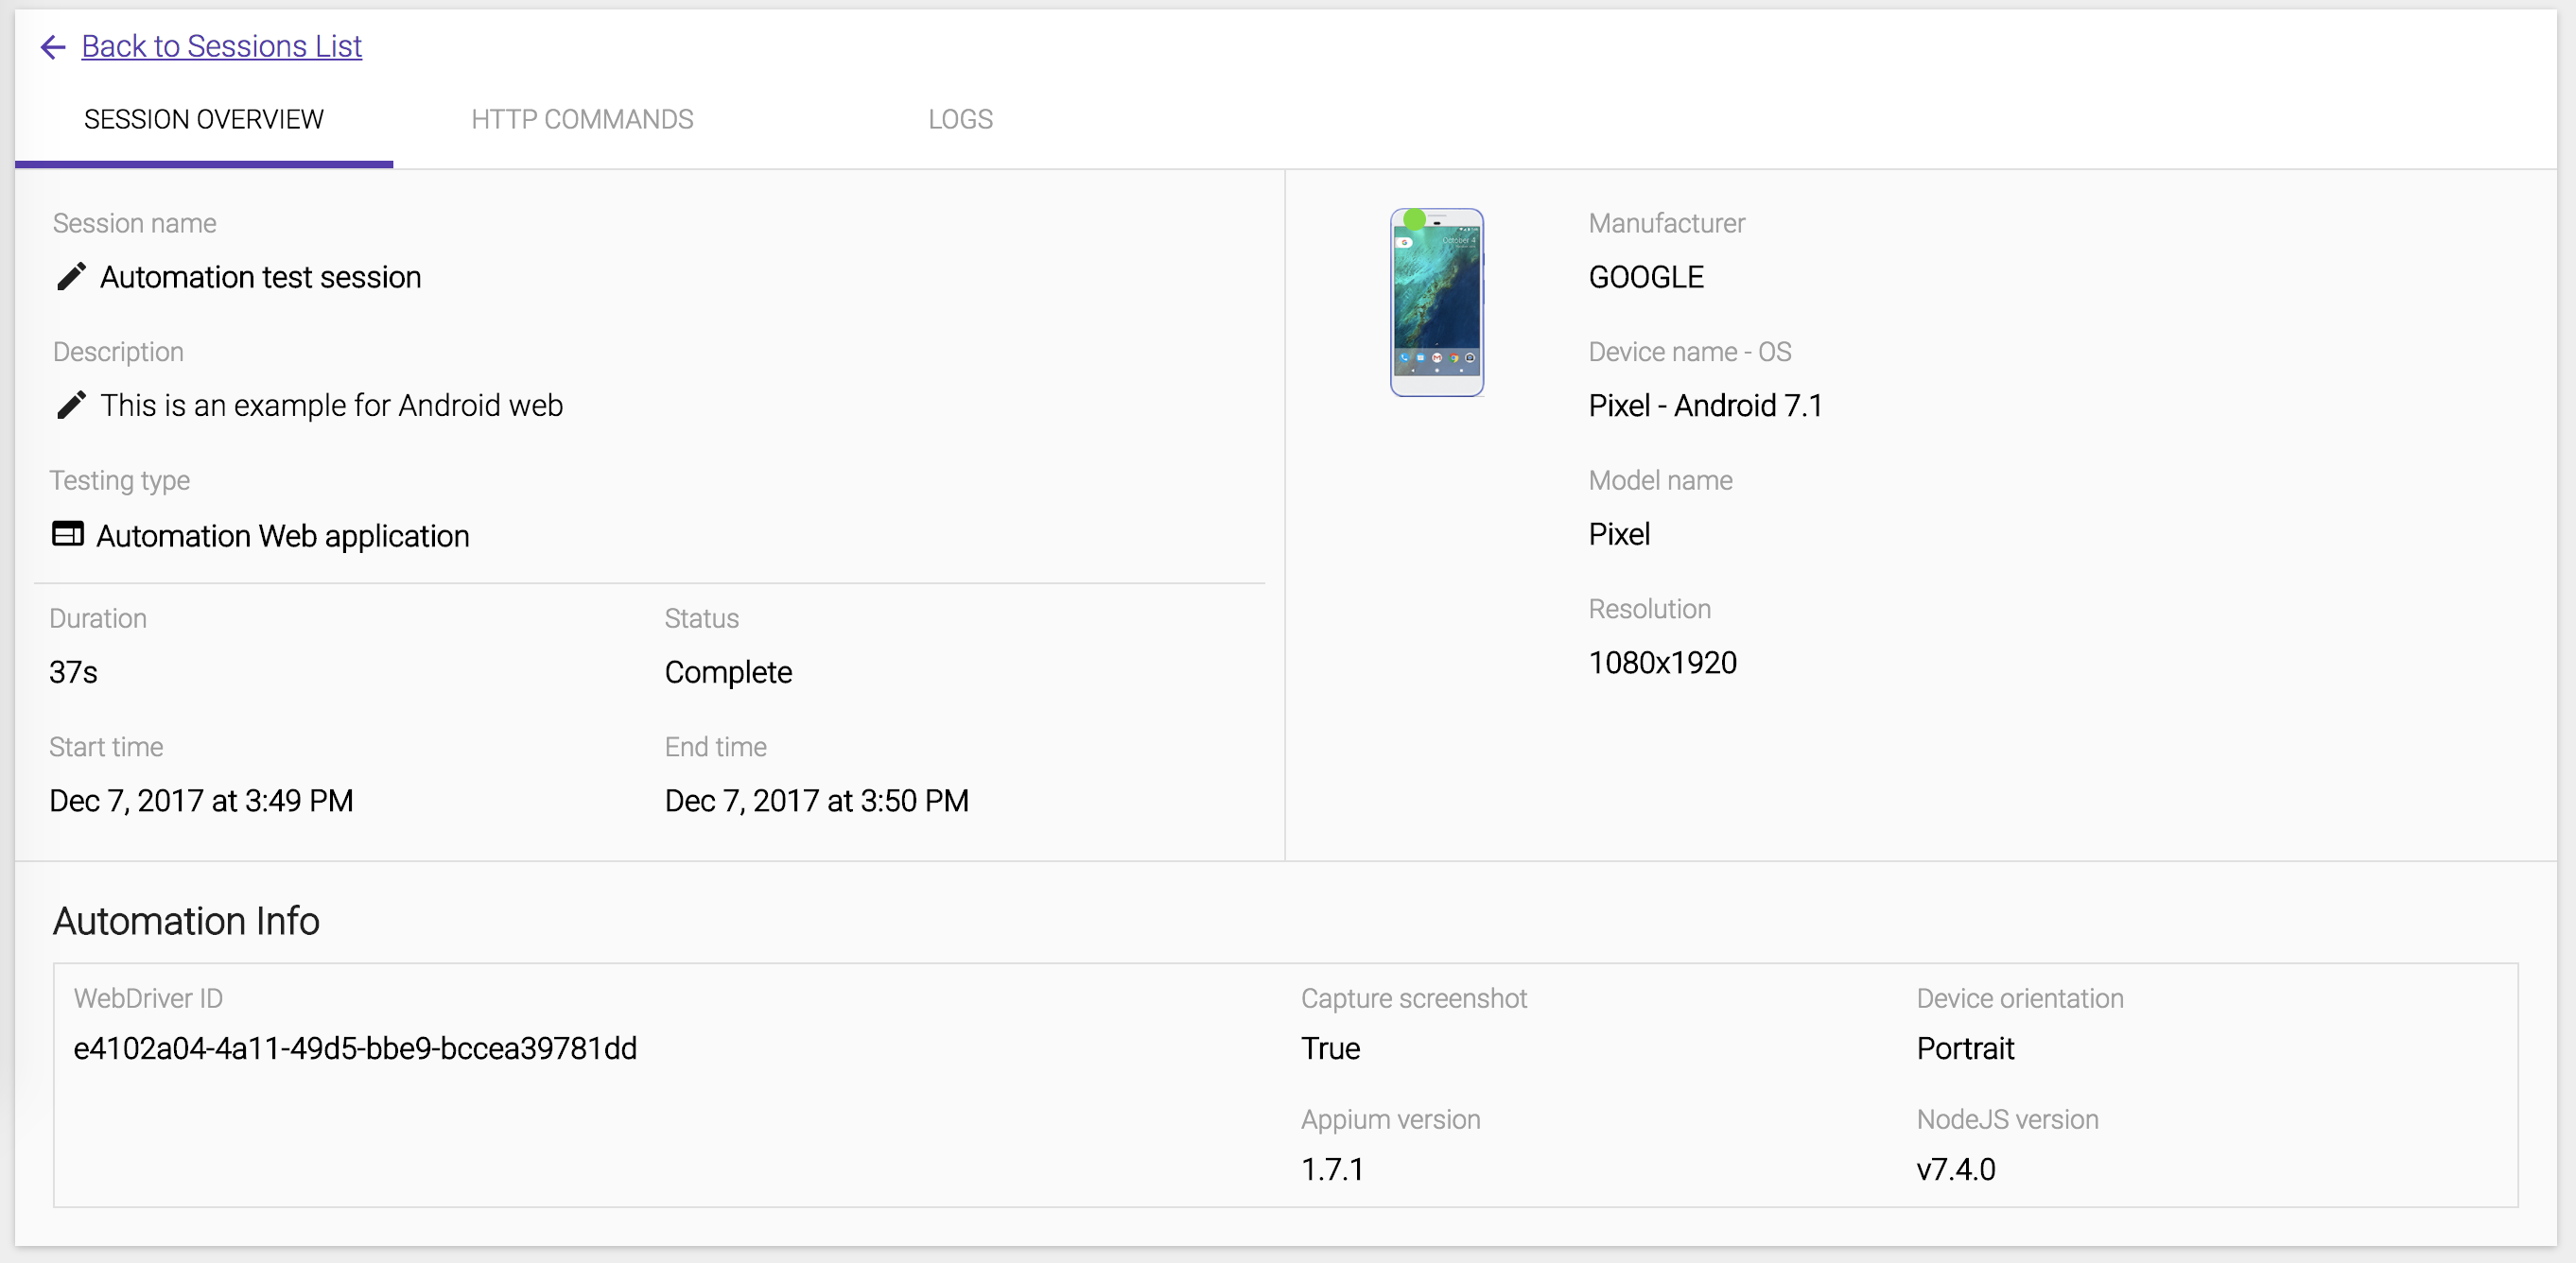Edit description using pencil icon
Image resolution: width=2576 pixels, height=1263 pixels.
click(71, 405)
